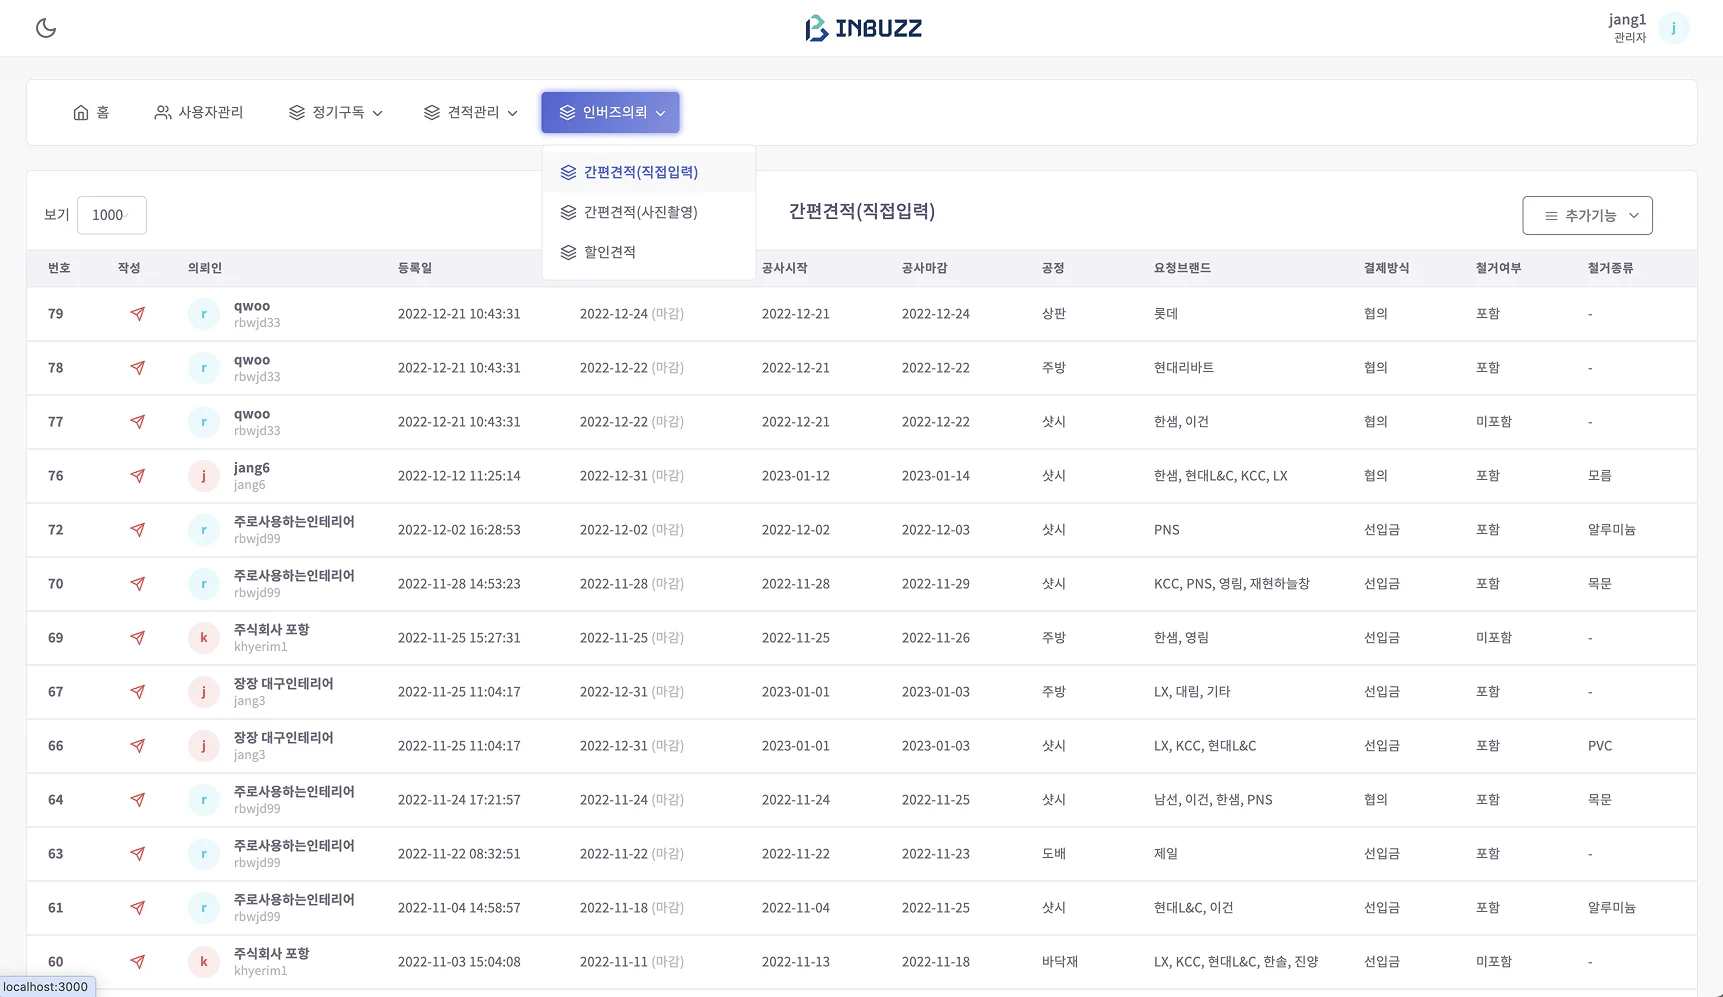Collapse the 인버즈의뢰 dropdown menu

coord(610,112)
